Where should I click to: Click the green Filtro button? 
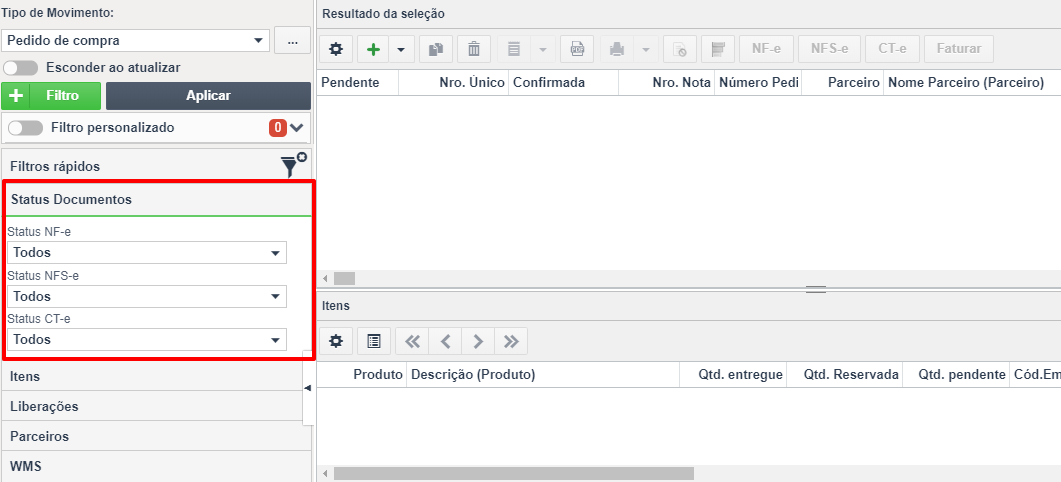pyautogui.click(x=51, y=96)
